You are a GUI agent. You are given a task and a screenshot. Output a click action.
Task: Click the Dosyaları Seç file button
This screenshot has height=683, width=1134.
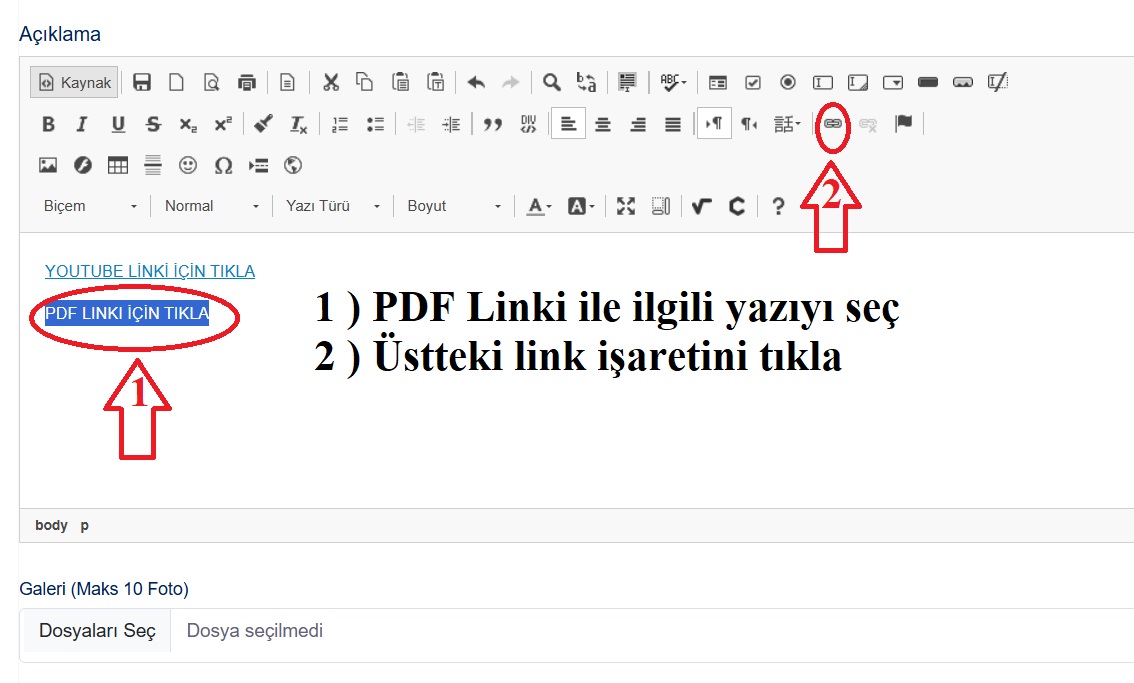point(97,631)
